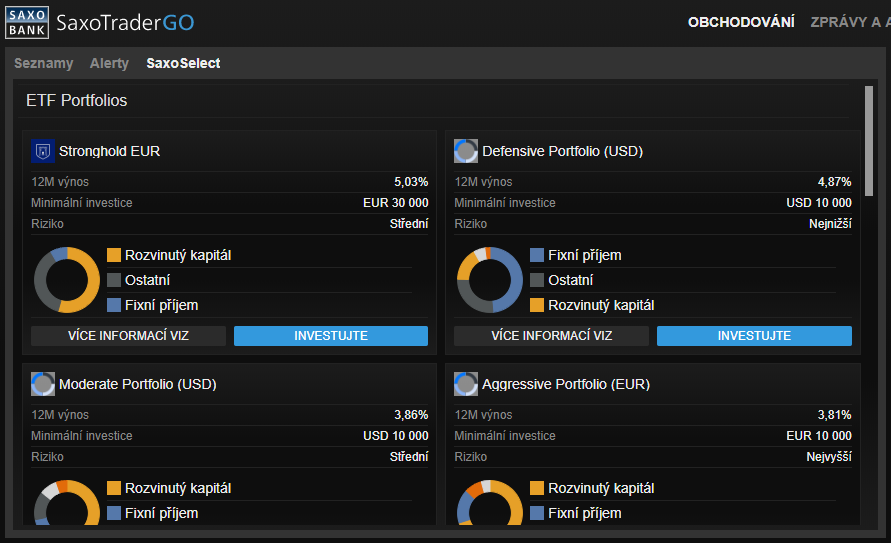Click the Saxo Bank logo

[x=27, y=23]
